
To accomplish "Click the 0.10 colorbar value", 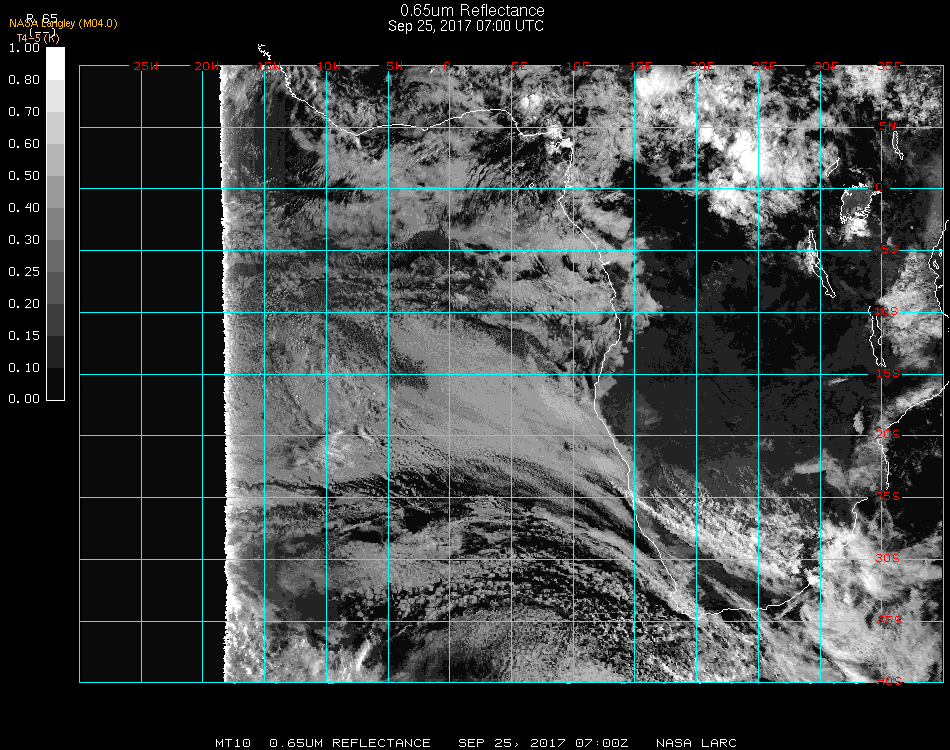I will pyautogui.click(x=24, y=368).
